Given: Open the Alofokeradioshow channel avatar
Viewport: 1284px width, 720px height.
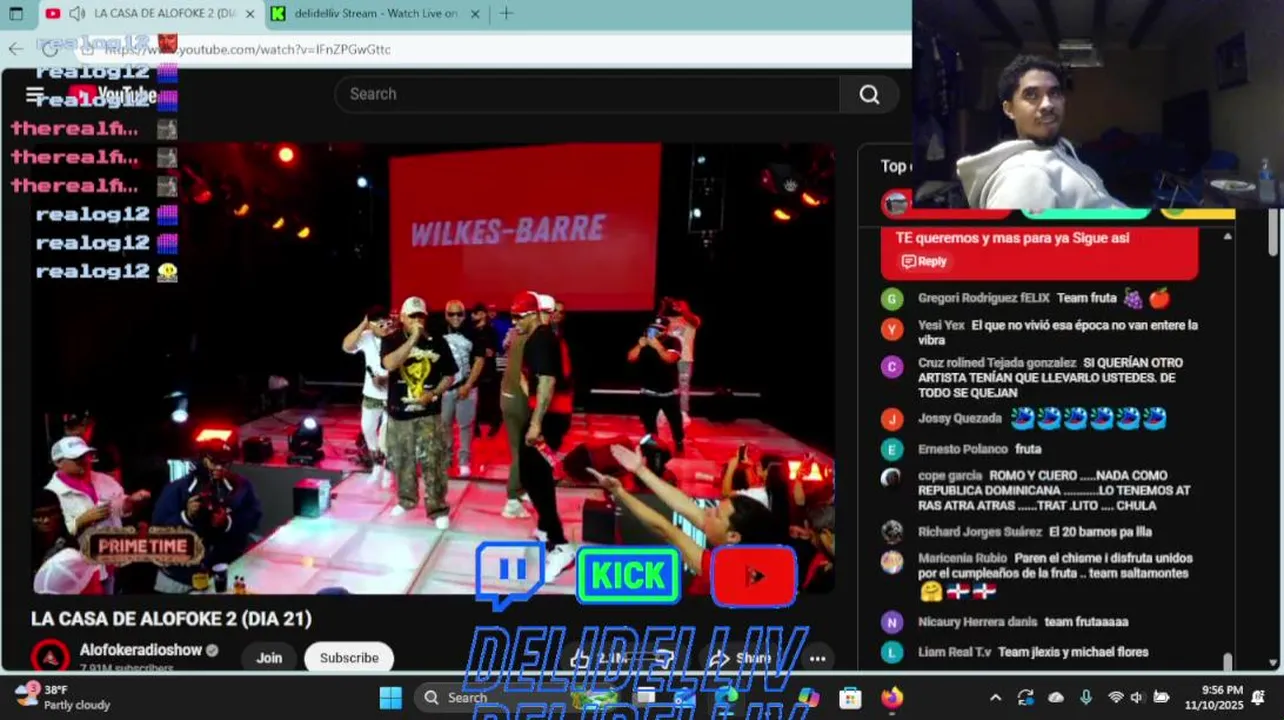Looking at the screenshot, I should pos(50,657).
